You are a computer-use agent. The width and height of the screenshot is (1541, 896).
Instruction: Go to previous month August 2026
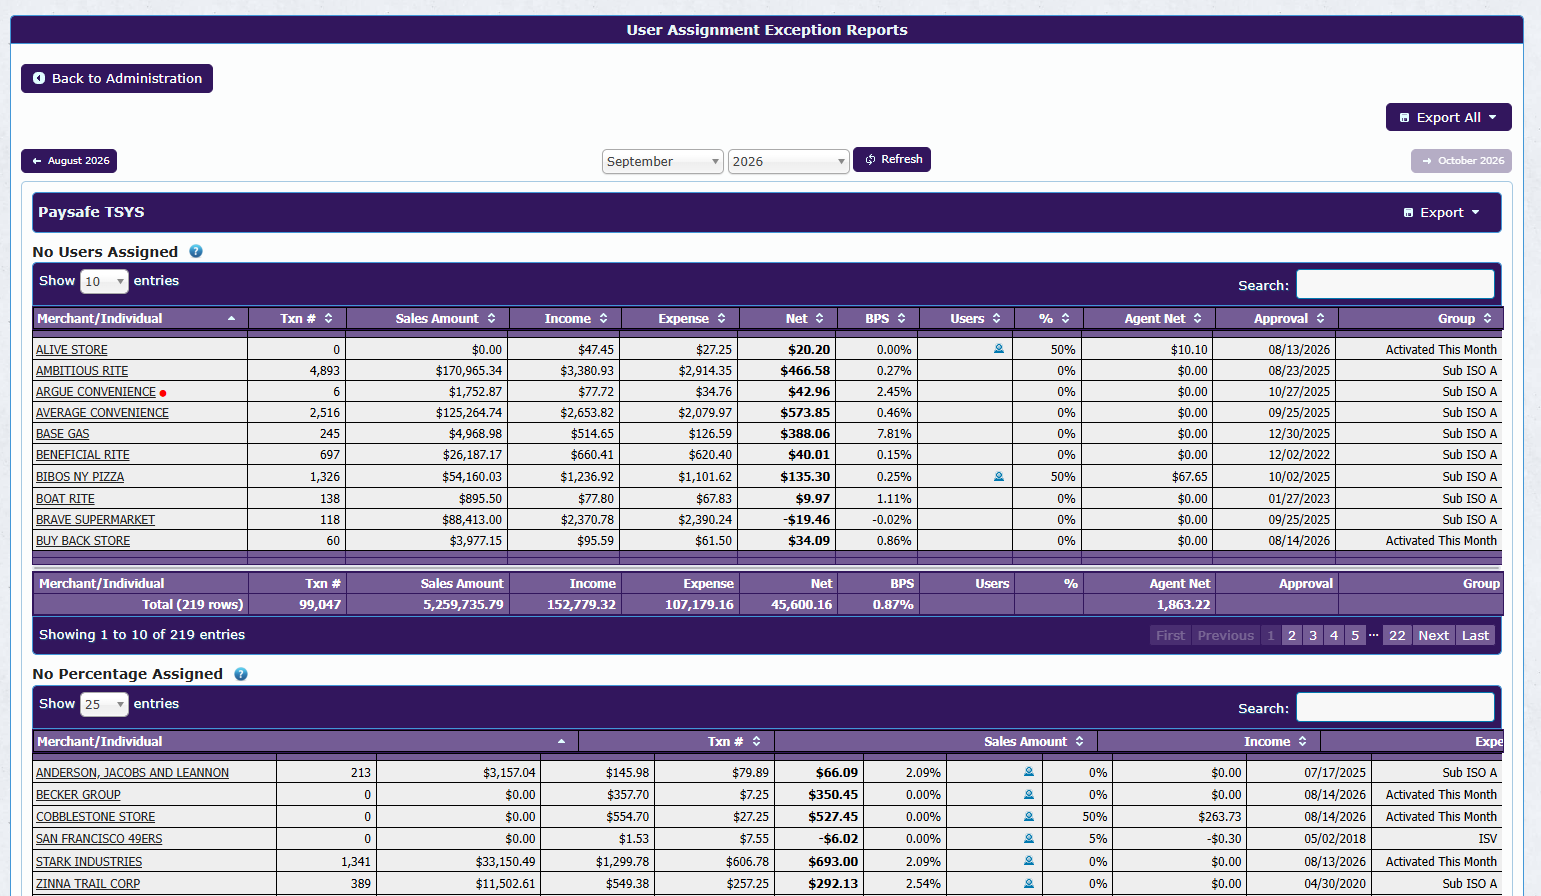point(69,161)
